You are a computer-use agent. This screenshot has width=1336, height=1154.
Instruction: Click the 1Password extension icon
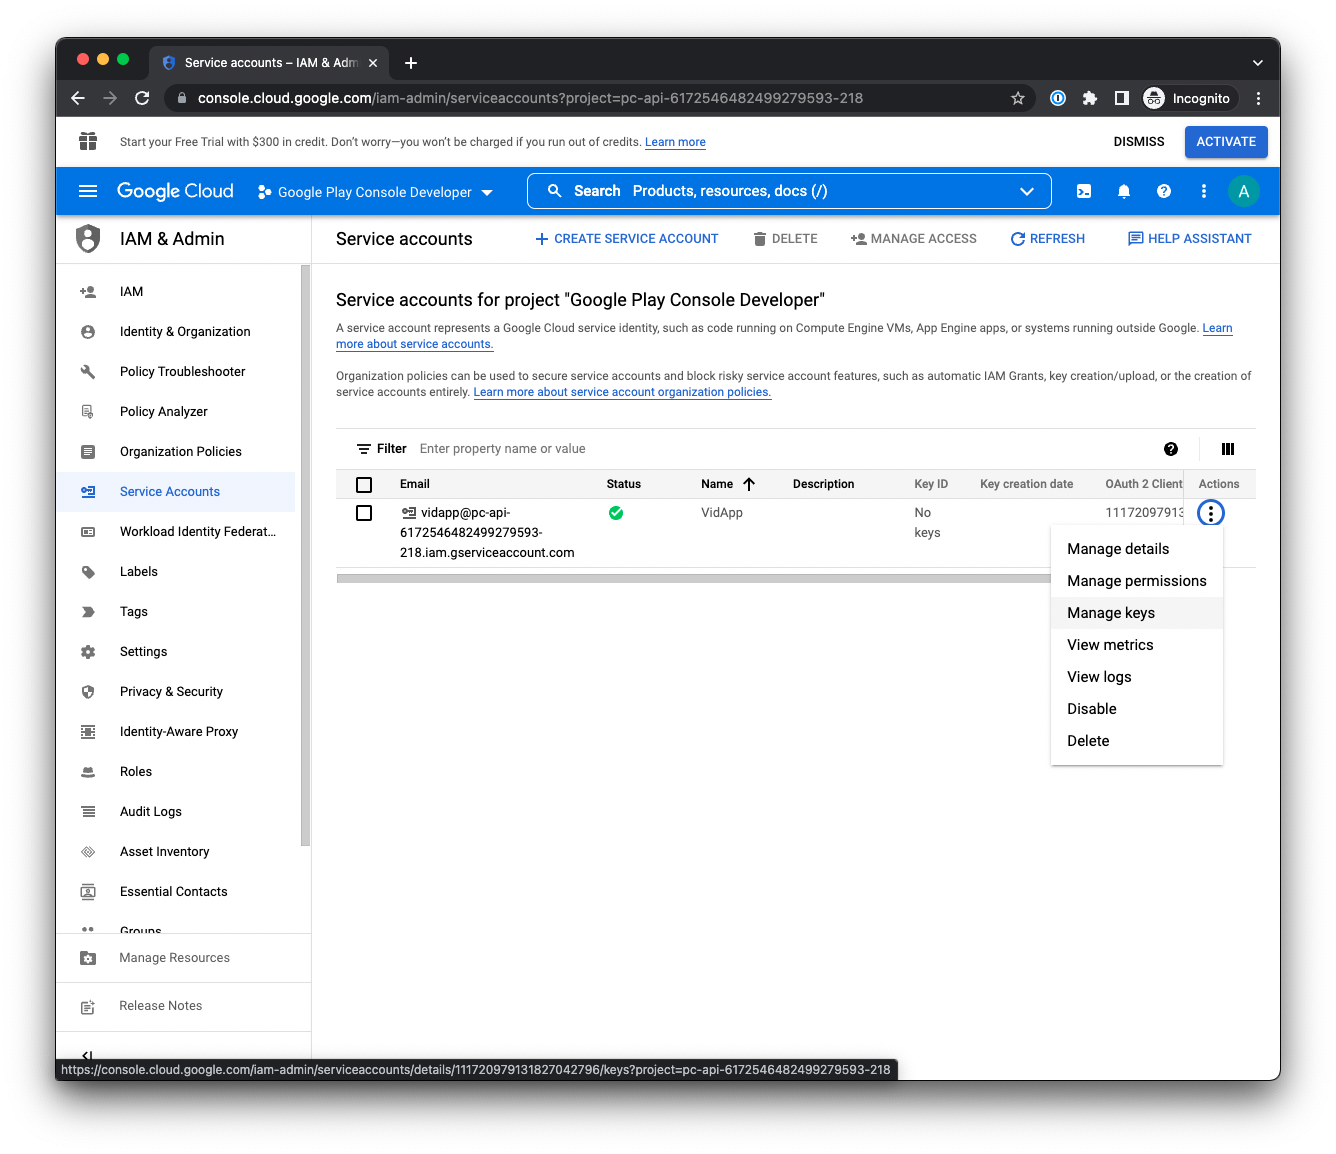click(x=1058, y=98)
